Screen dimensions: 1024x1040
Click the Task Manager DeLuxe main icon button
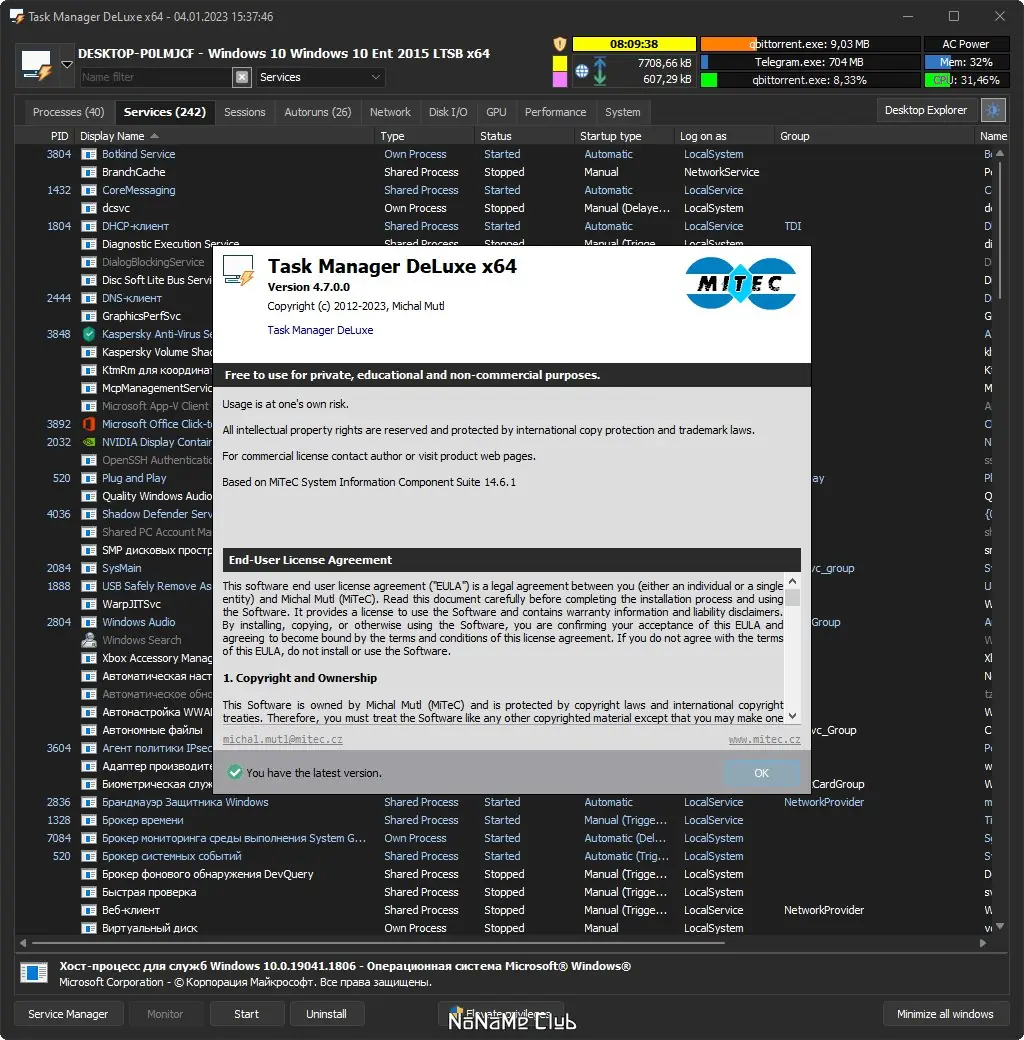point(36,65)
